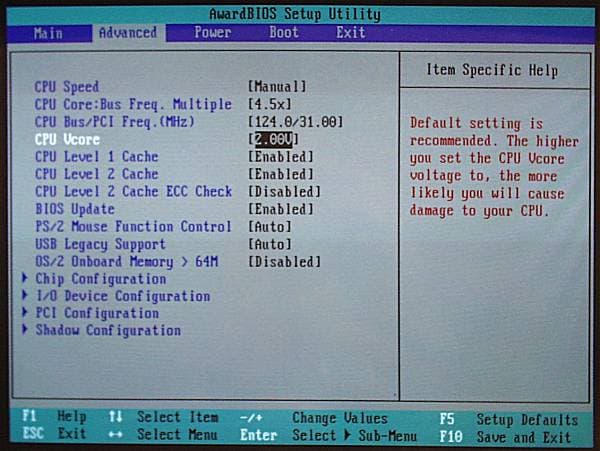Image resolution: width=600 pixels, height=451 pixels.
Task: Expand the Chip Configuration sub-menu arrow
Action: pyautogui.click(x=25, y=278)
